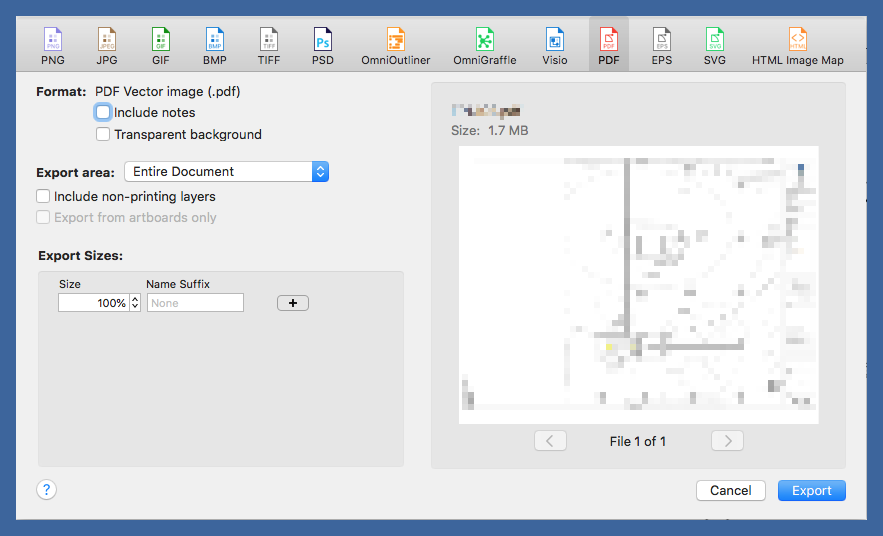Viewport: 883px width, 536px height.
Task: Select OmniOutliner export format
Action: (x=396, y=45)
